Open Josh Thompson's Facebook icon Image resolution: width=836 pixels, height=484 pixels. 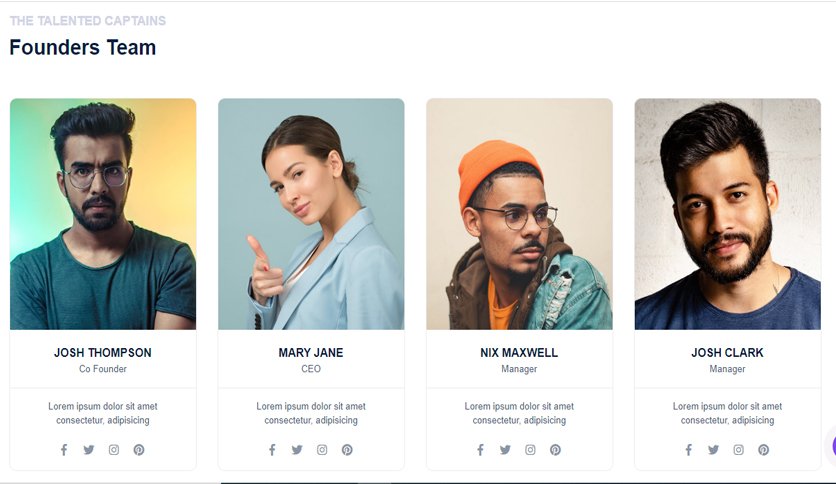[x=64, y=450]
